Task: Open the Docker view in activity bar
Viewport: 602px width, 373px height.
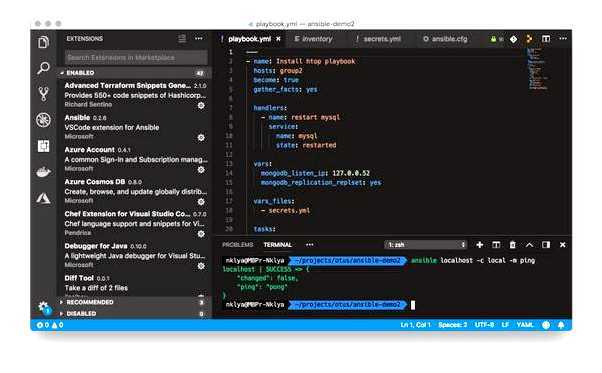Action: pyautogui.click(x=43, y=172)
